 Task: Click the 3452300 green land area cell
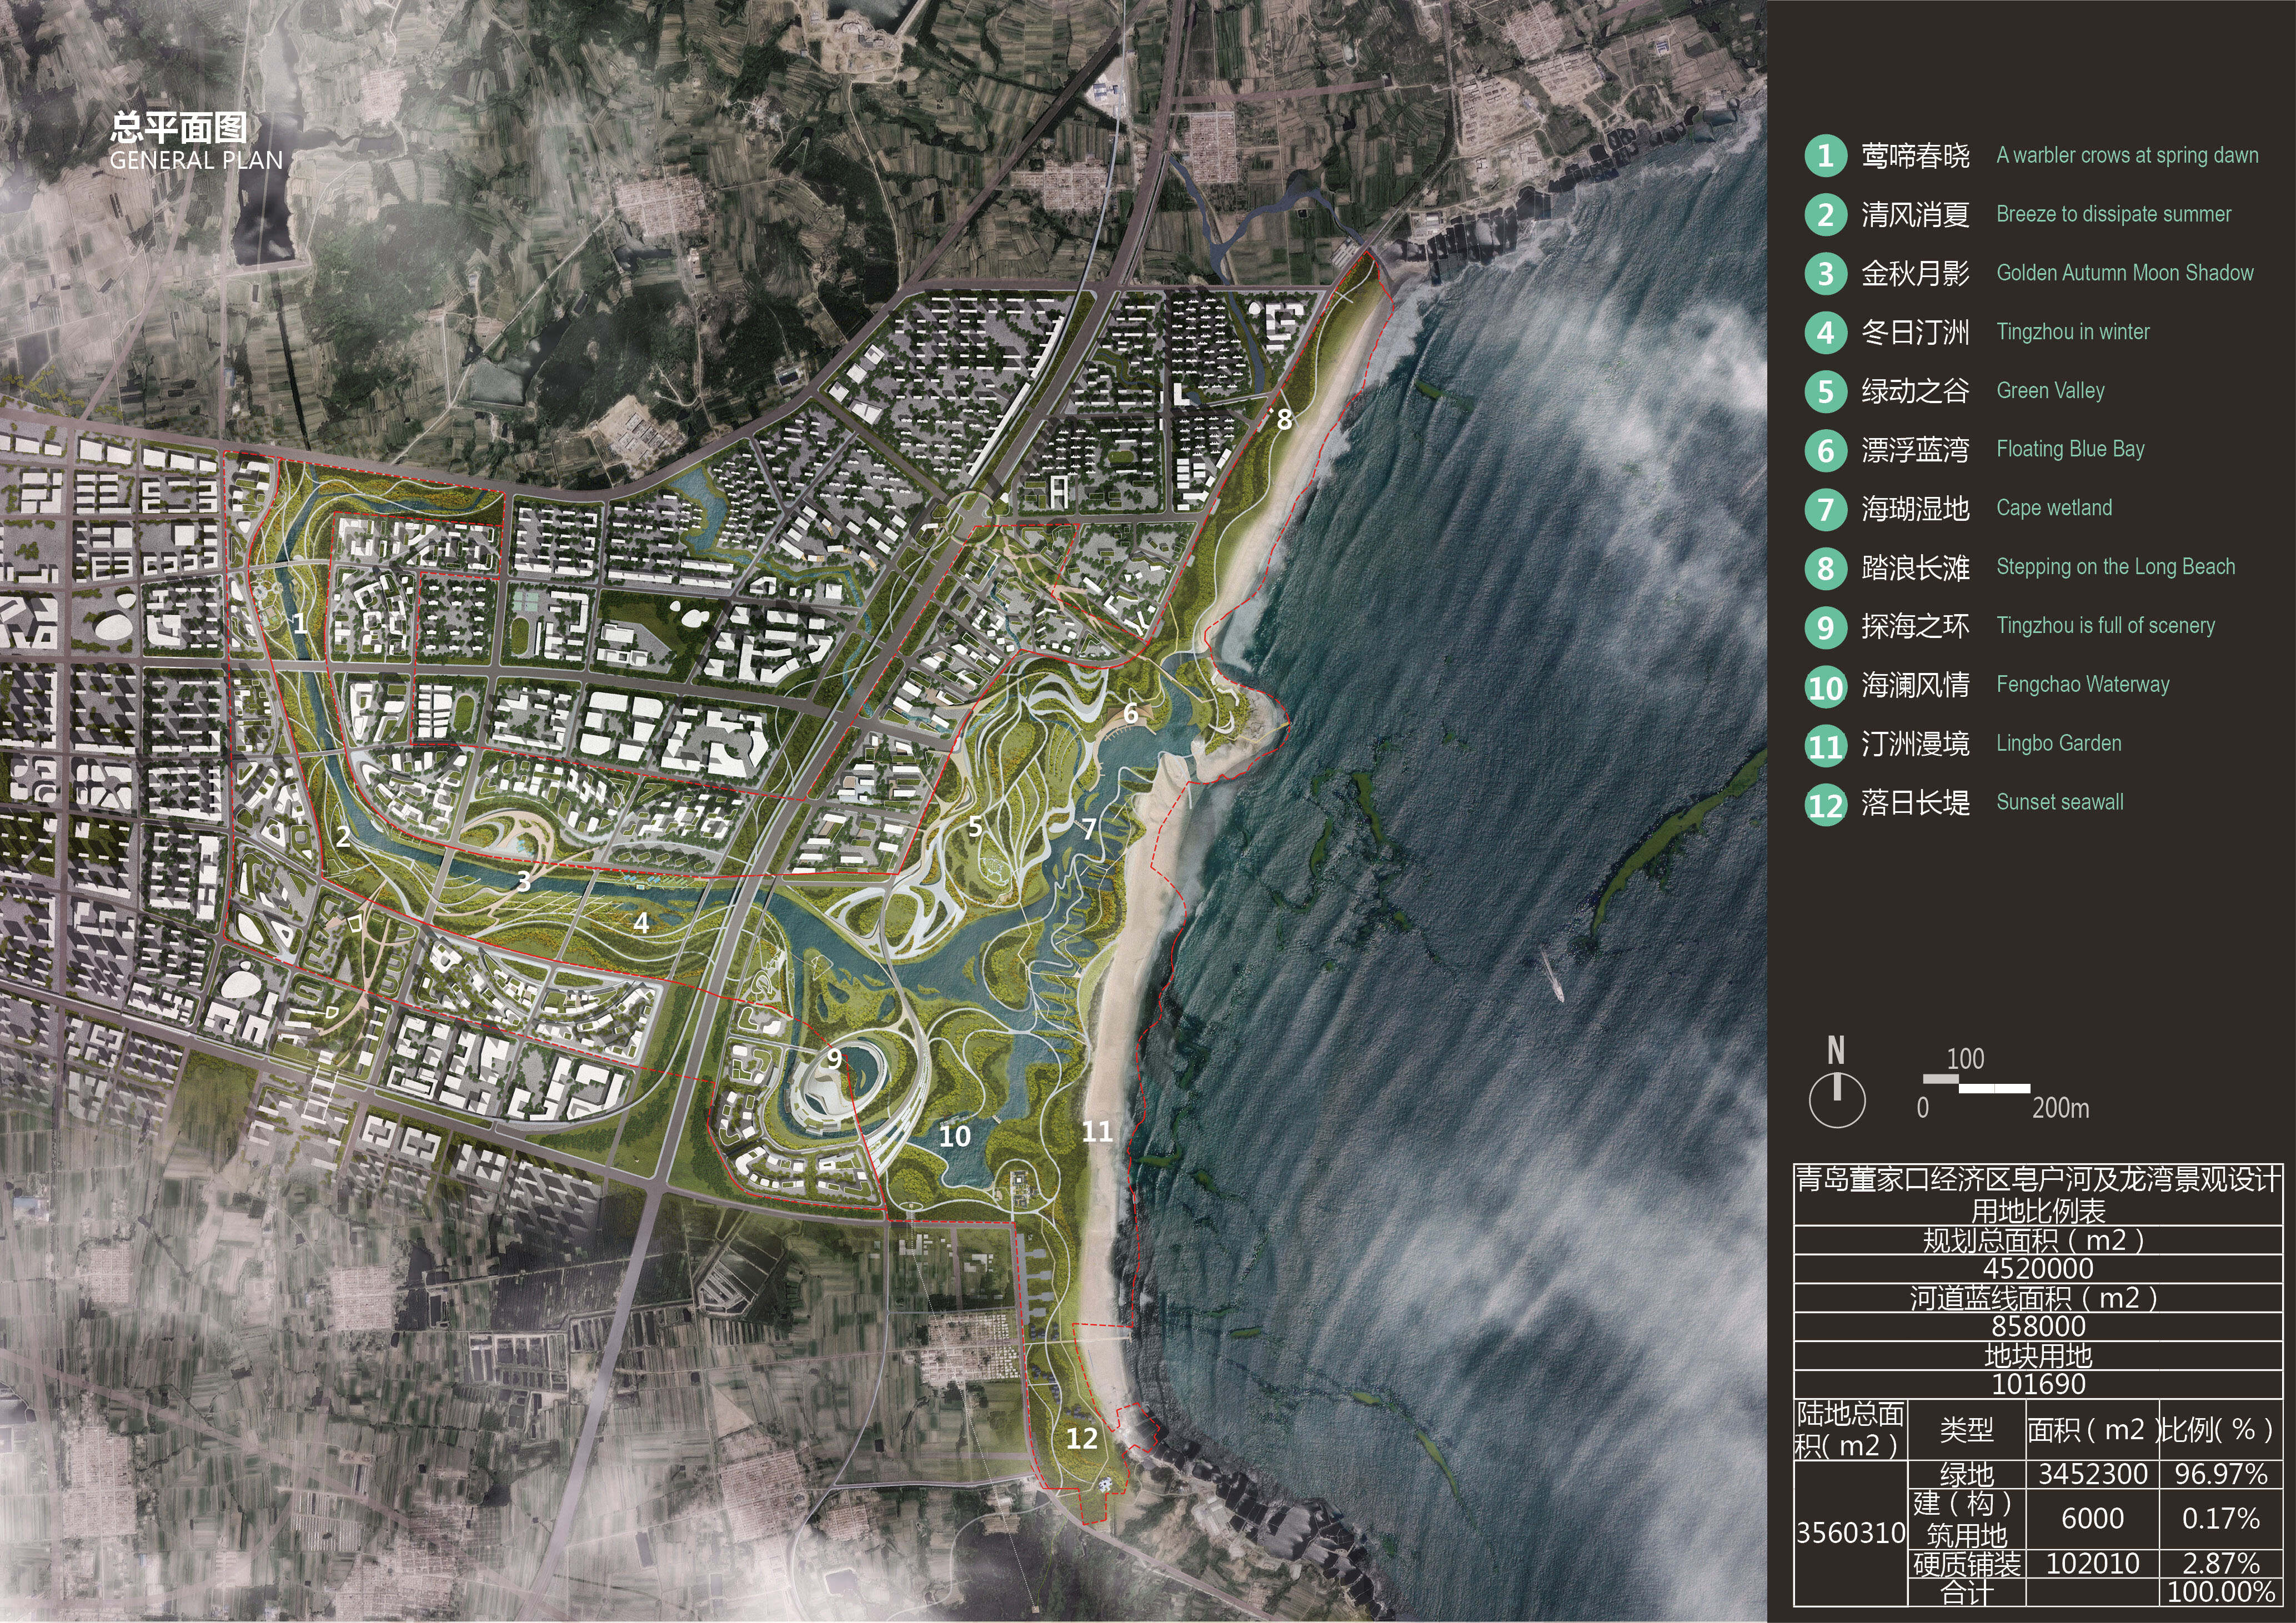tap(2093, 1474)
